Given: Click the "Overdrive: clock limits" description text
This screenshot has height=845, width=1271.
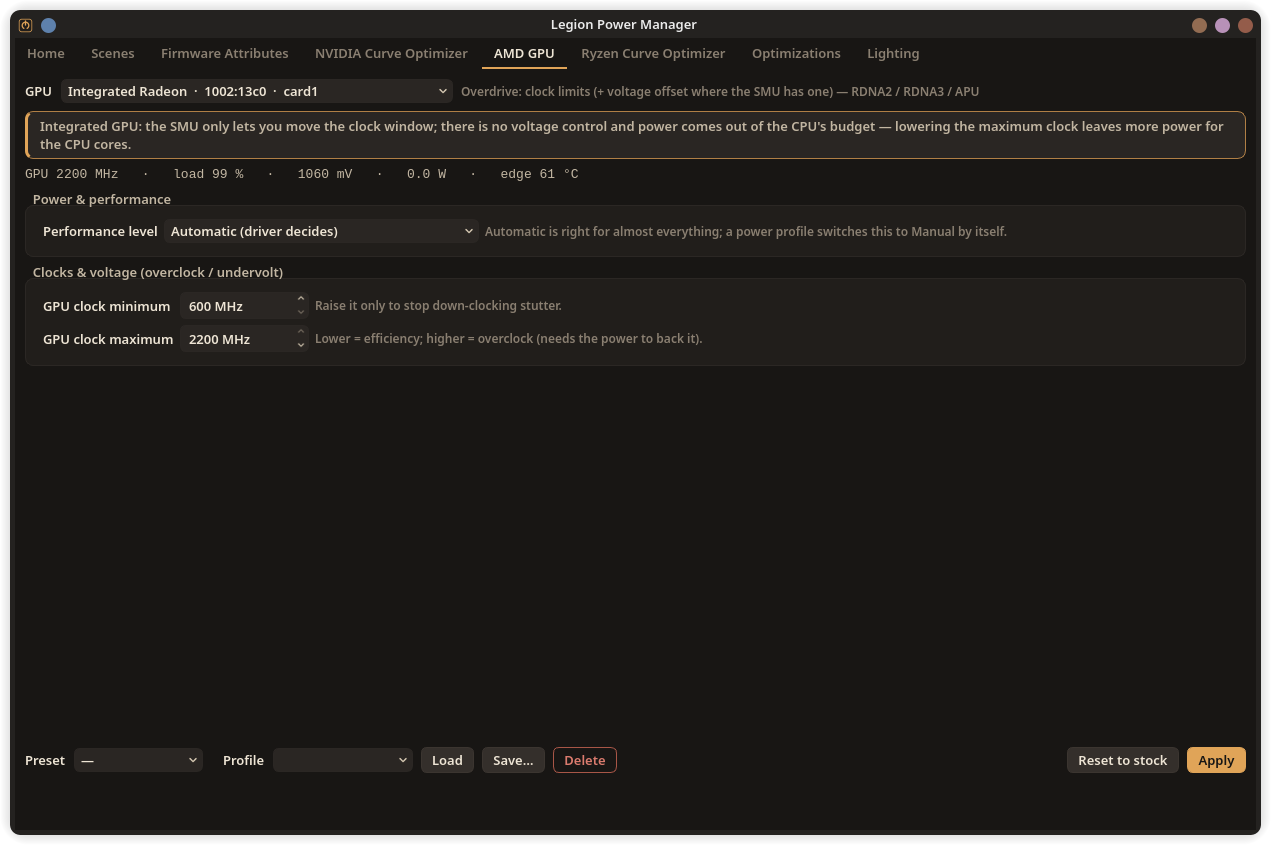Looking at the screenshot, I should click(x=720, y=91).
